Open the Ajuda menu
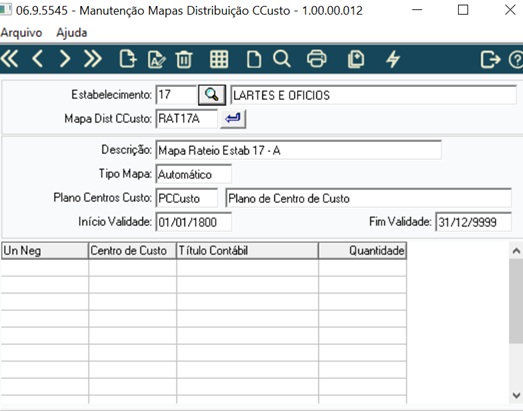This screenshot has width=523, height=411. coord(72,33)
